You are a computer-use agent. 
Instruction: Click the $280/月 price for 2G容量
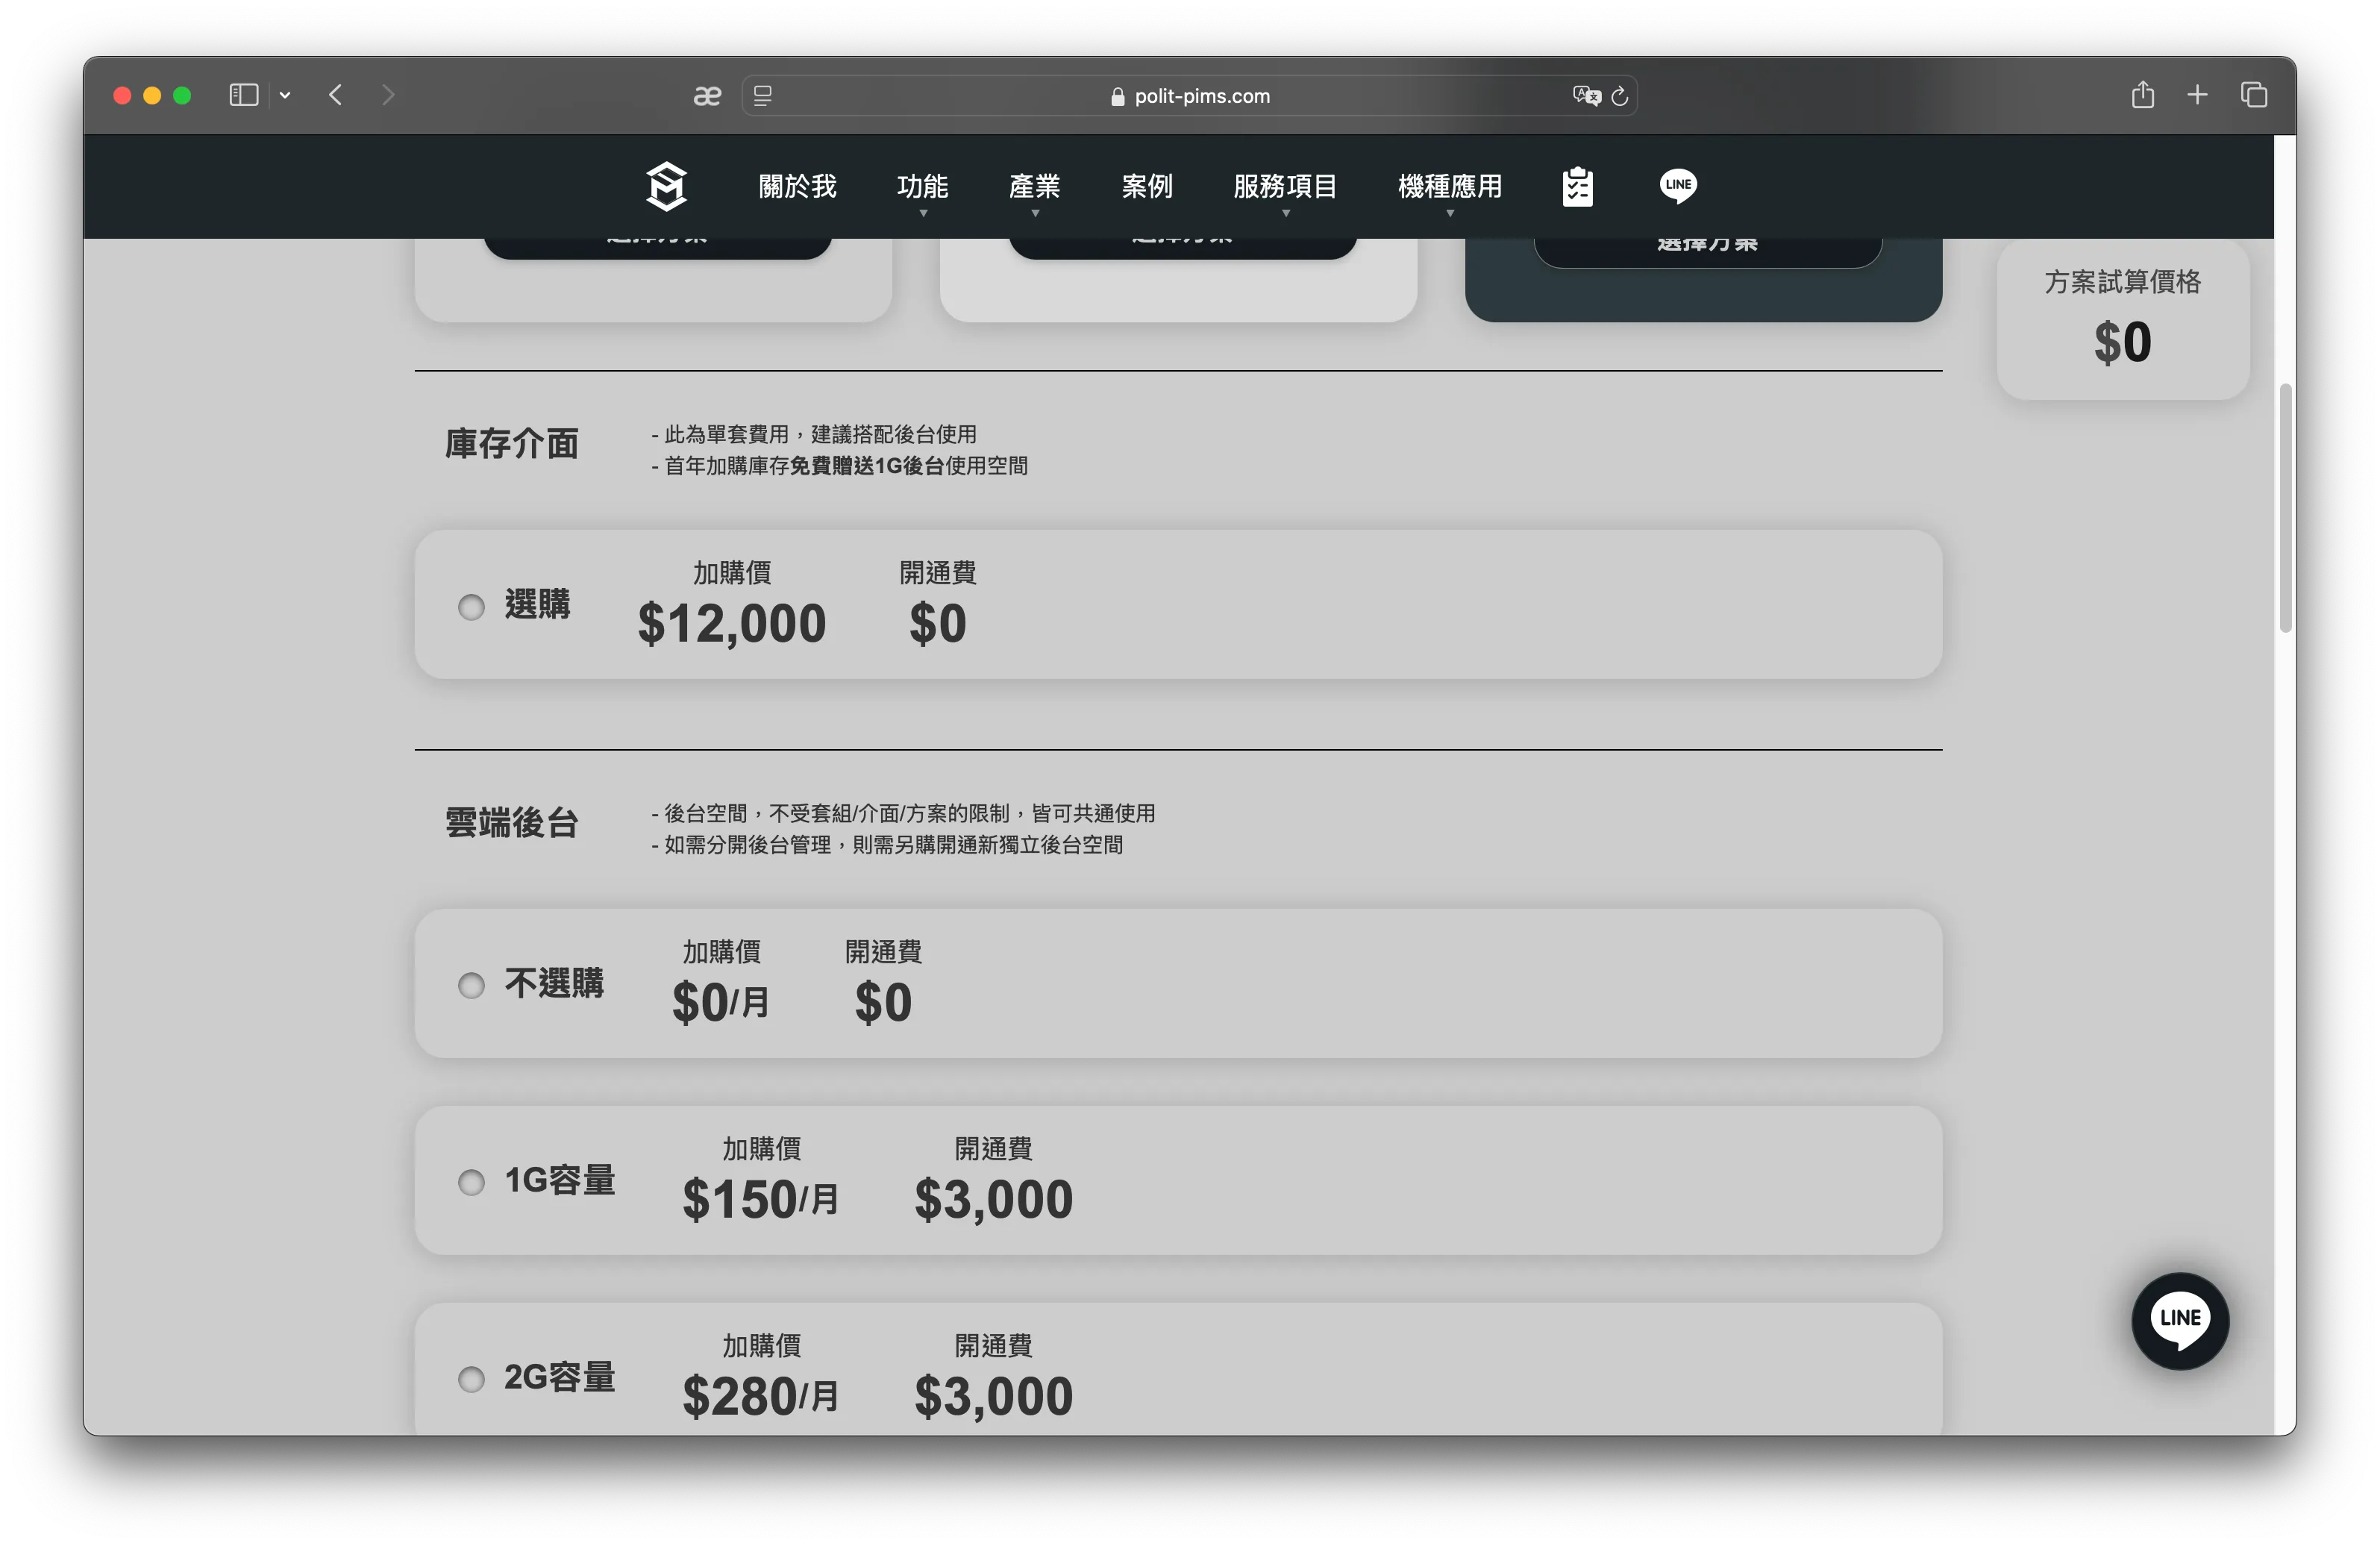click(760, 1396)
